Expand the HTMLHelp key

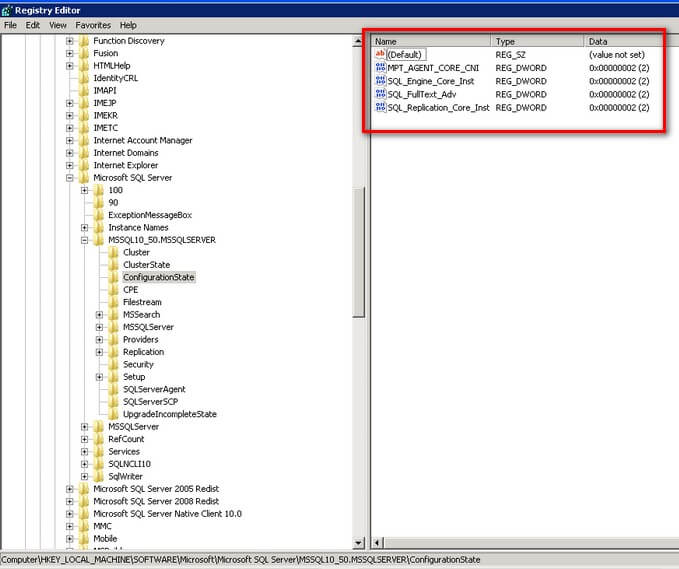coord(70,66)
